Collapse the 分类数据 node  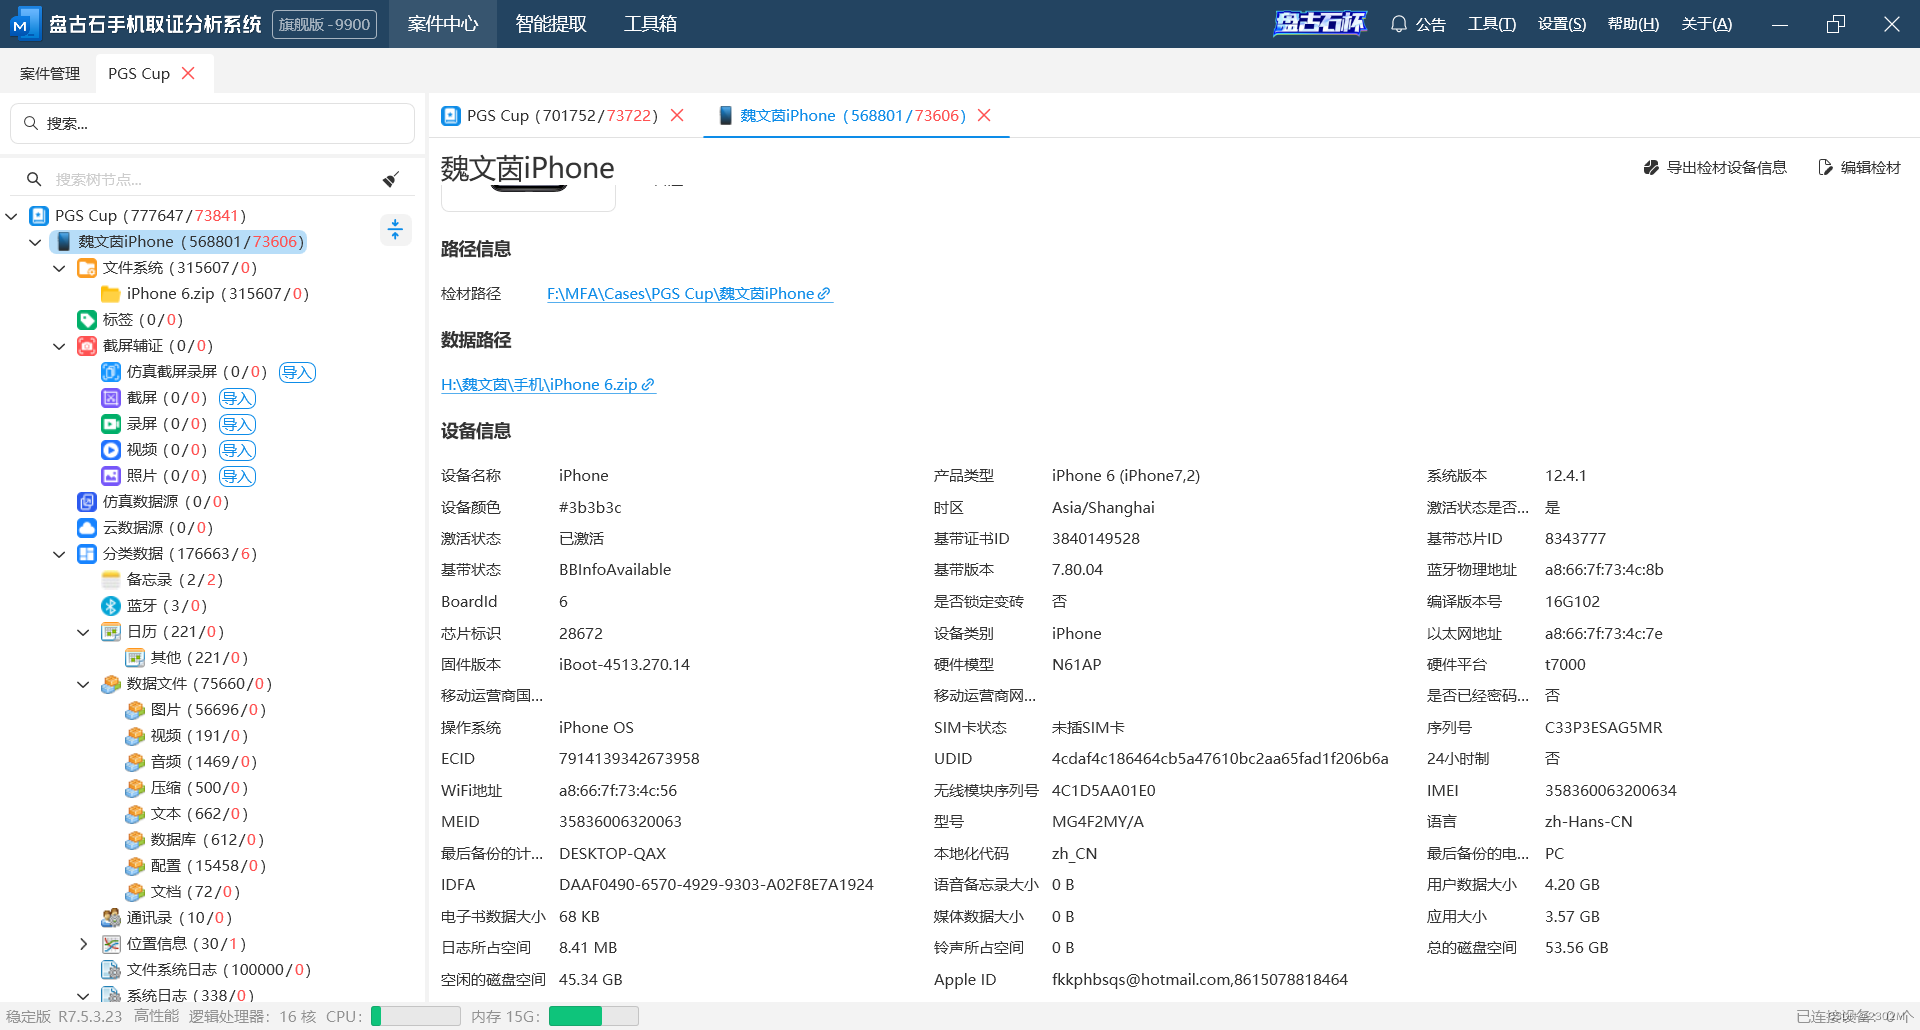(x=60, y=554)
